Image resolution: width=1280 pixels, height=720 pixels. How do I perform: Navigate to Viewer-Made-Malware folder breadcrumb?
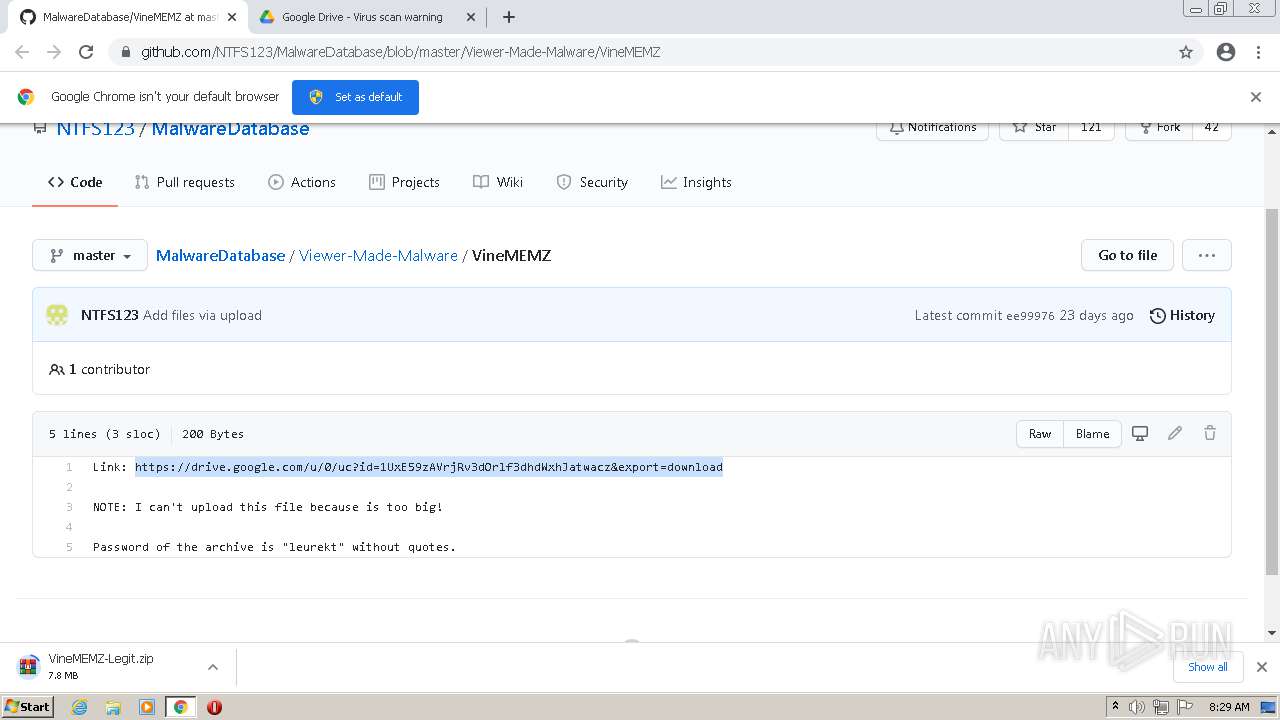(x=378, y=255)
